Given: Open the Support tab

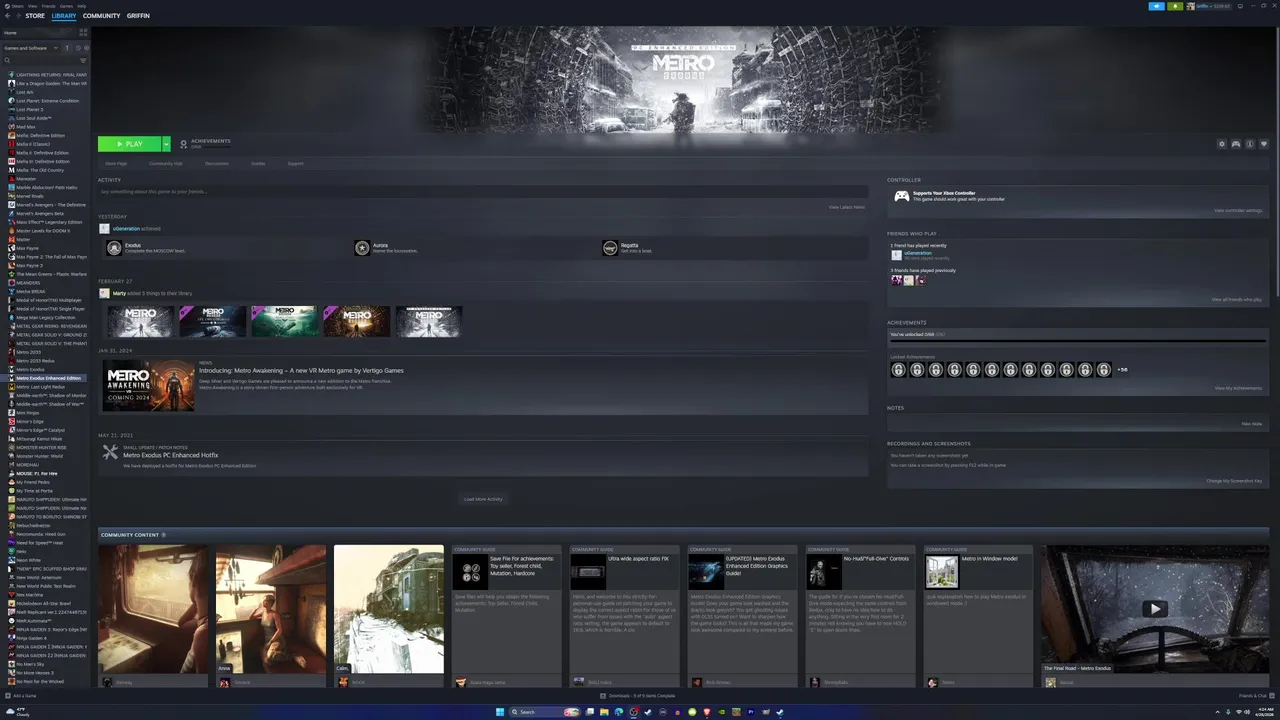Looking at the screenshot, I should [x=296, y=163].
